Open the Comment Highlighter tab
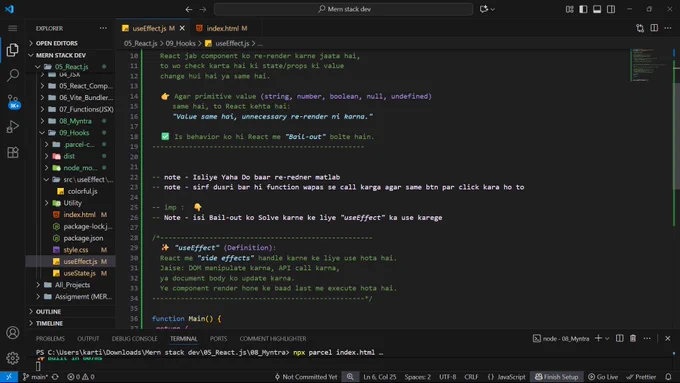This screenshot has width=680, height=383. coord(273,339)
